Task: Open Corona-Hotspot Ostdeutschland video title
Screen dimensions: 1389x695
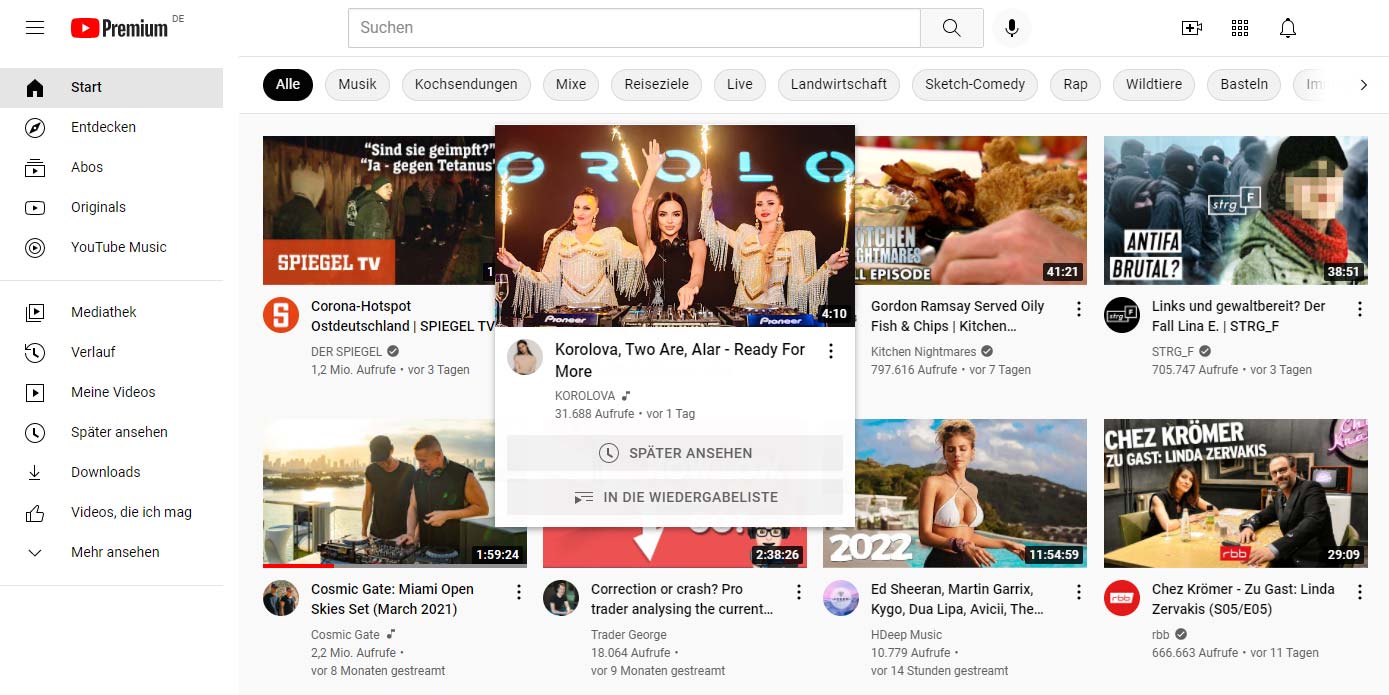Action: (x=403, y=316)
